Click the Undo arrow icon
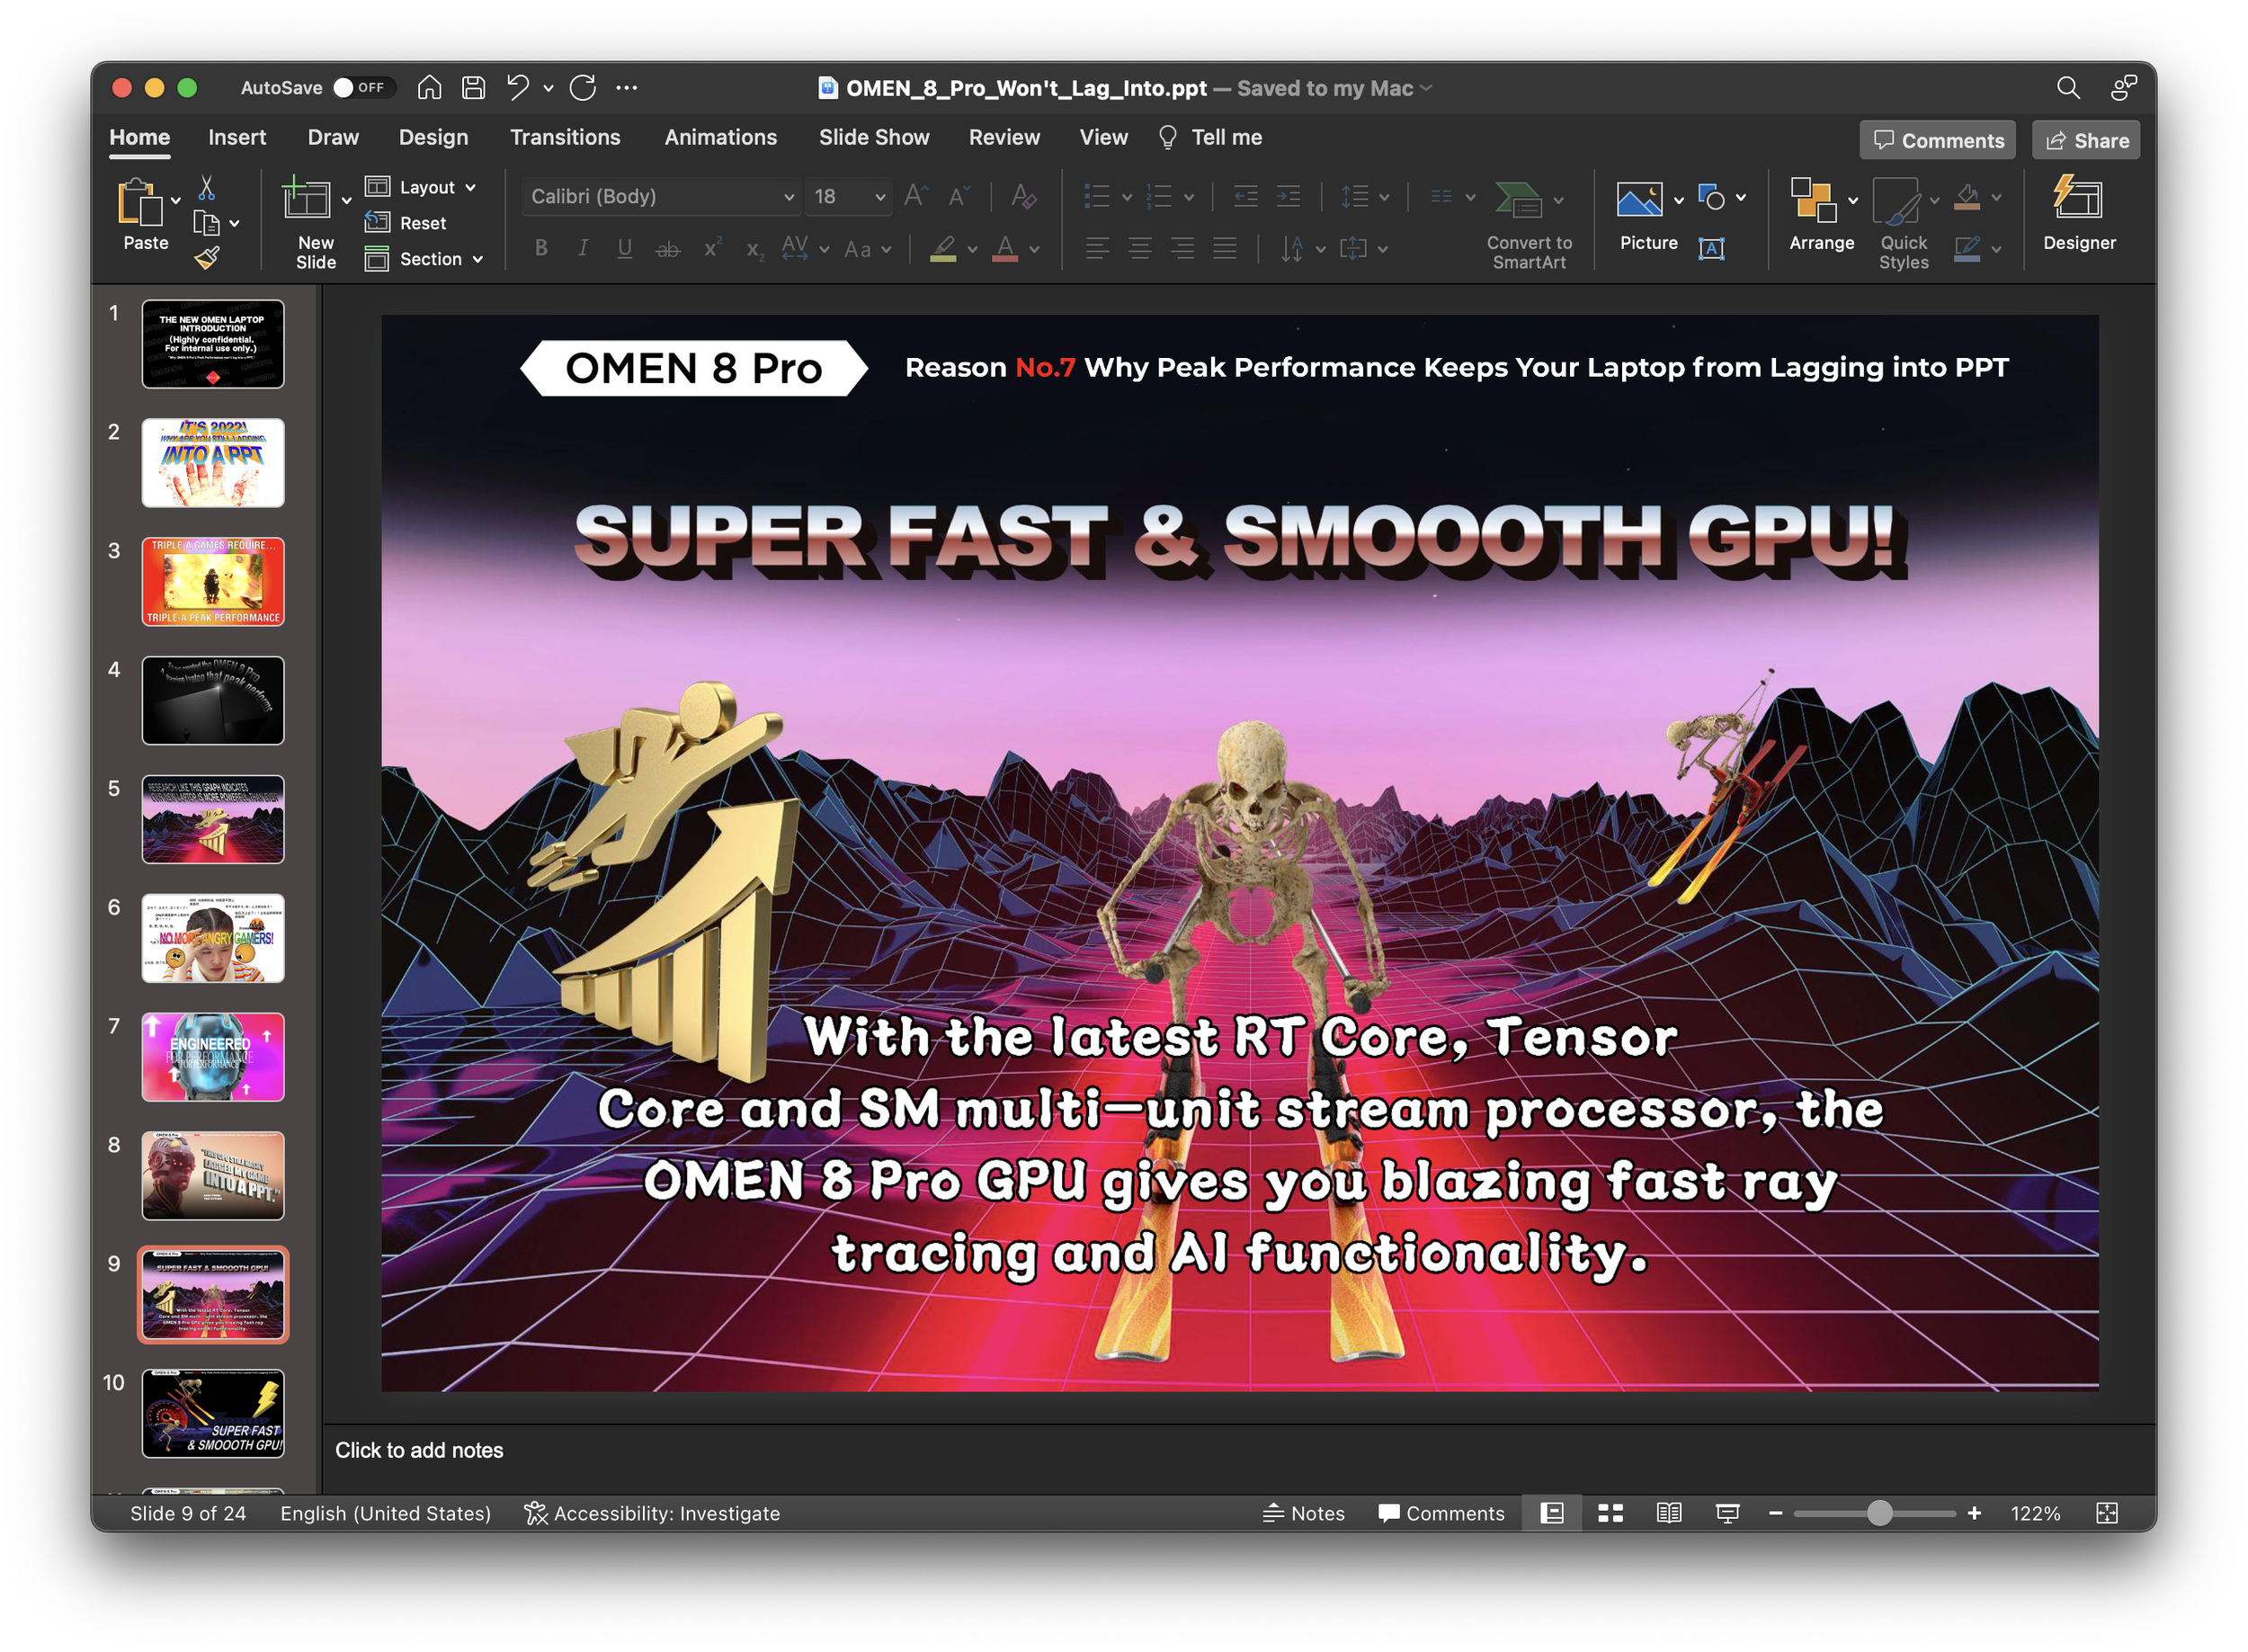Screen dimensions: 2248x1652 tap(518, 88)
